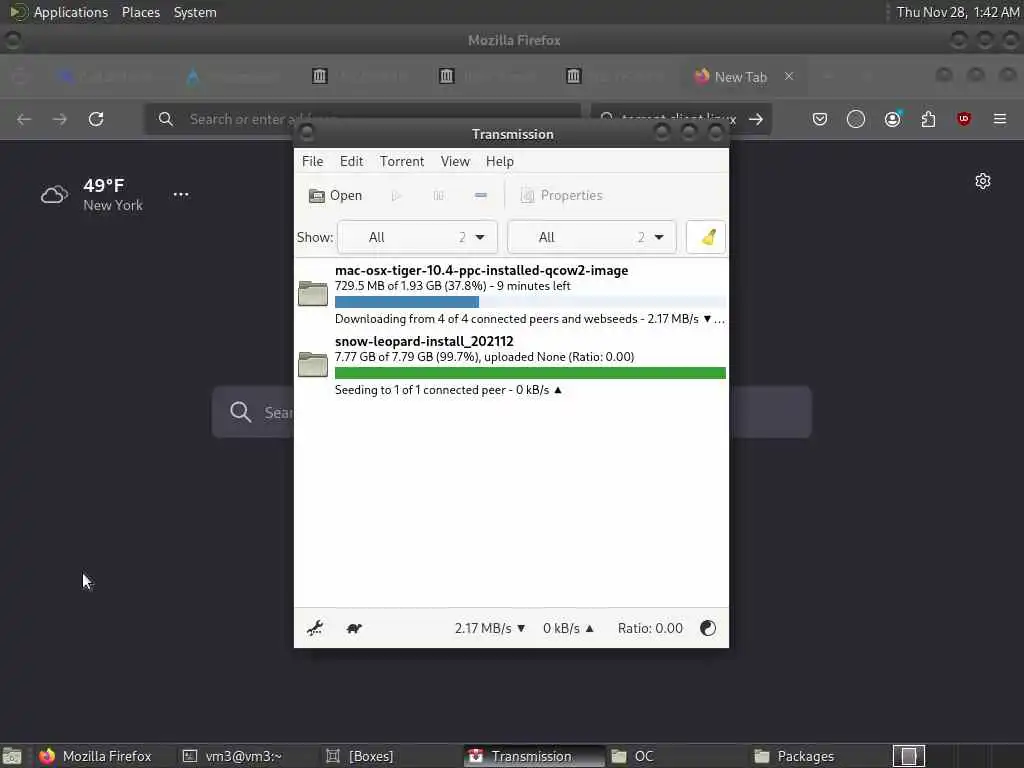This screenshot has height=768, width=1024.
Task: Open a torrent with the Open button
Action: pyautogui.click(x=335, y=195)
